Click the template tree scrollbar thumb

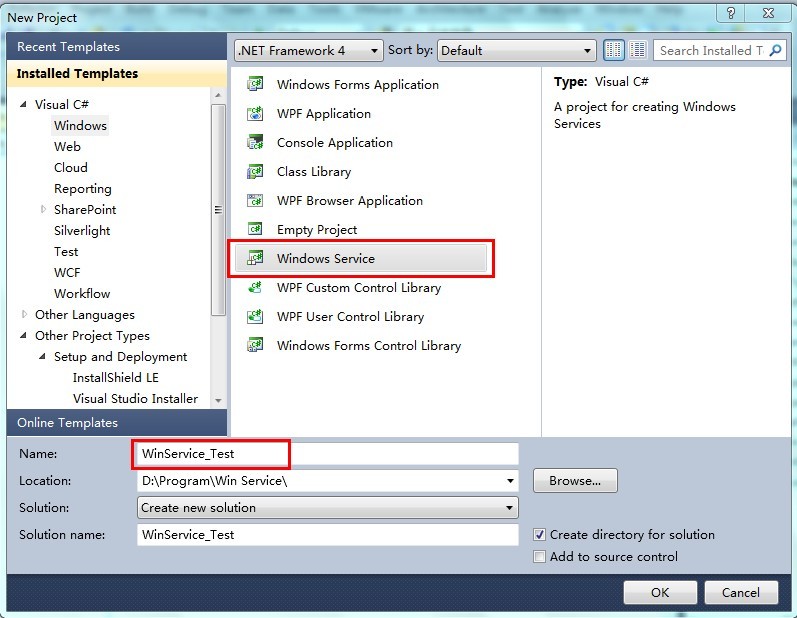(x=218, y=209)
